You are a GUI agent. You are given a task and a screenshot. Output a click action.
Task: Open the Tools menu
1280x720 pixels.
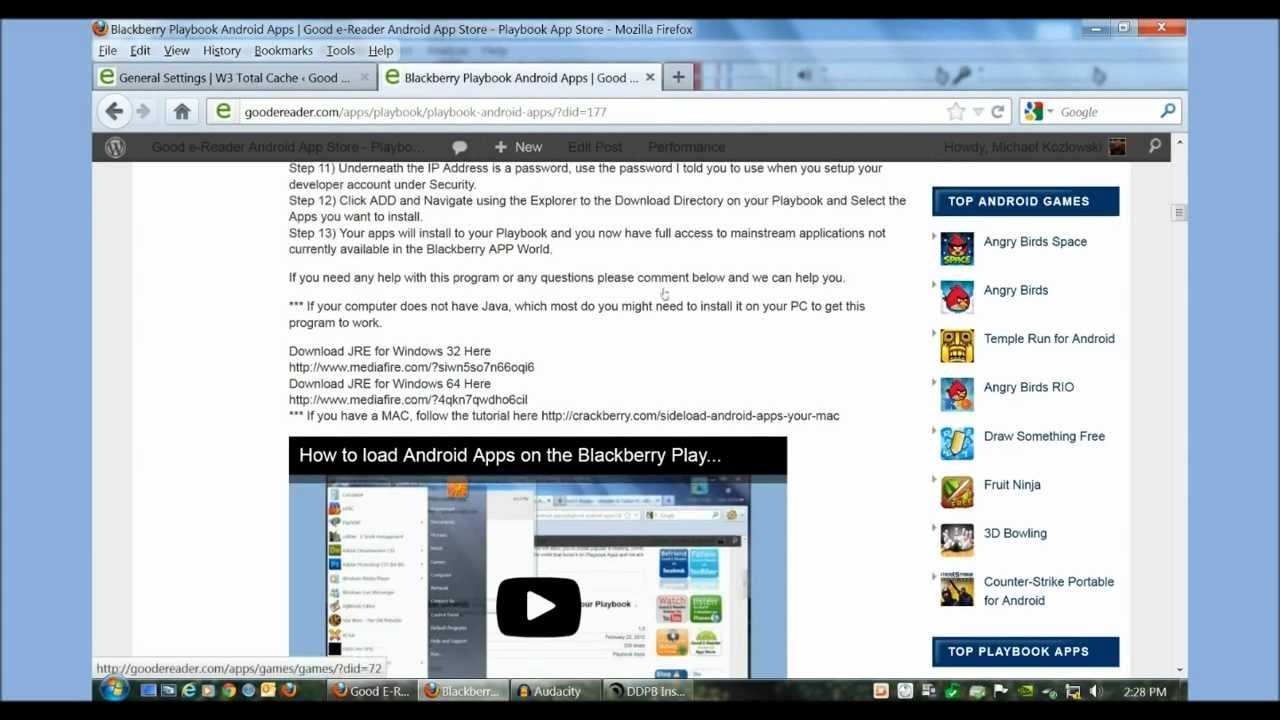click(340, 50)
